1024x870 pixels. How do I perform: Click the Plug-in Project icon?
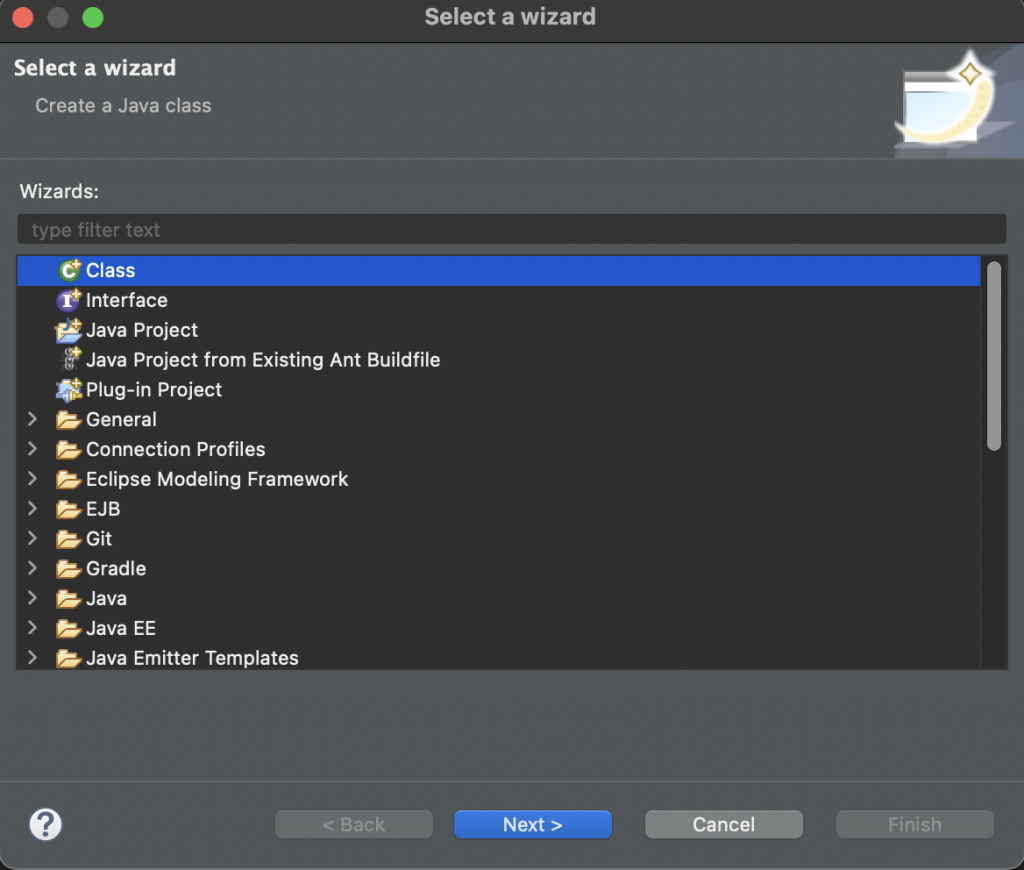point(69,389)
